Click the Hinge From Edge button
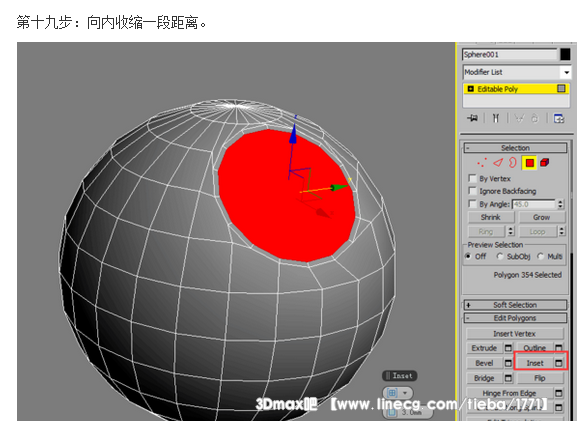 pos(510,393)
